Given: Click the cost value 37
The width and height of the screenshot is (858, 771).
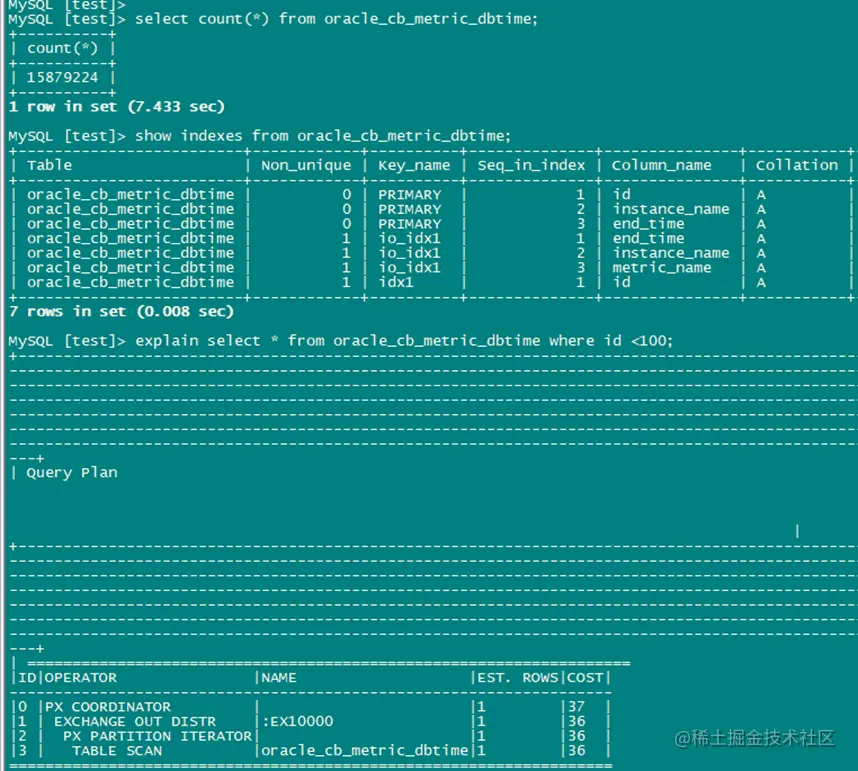Looking at the screenshot, I should point(576,707).
